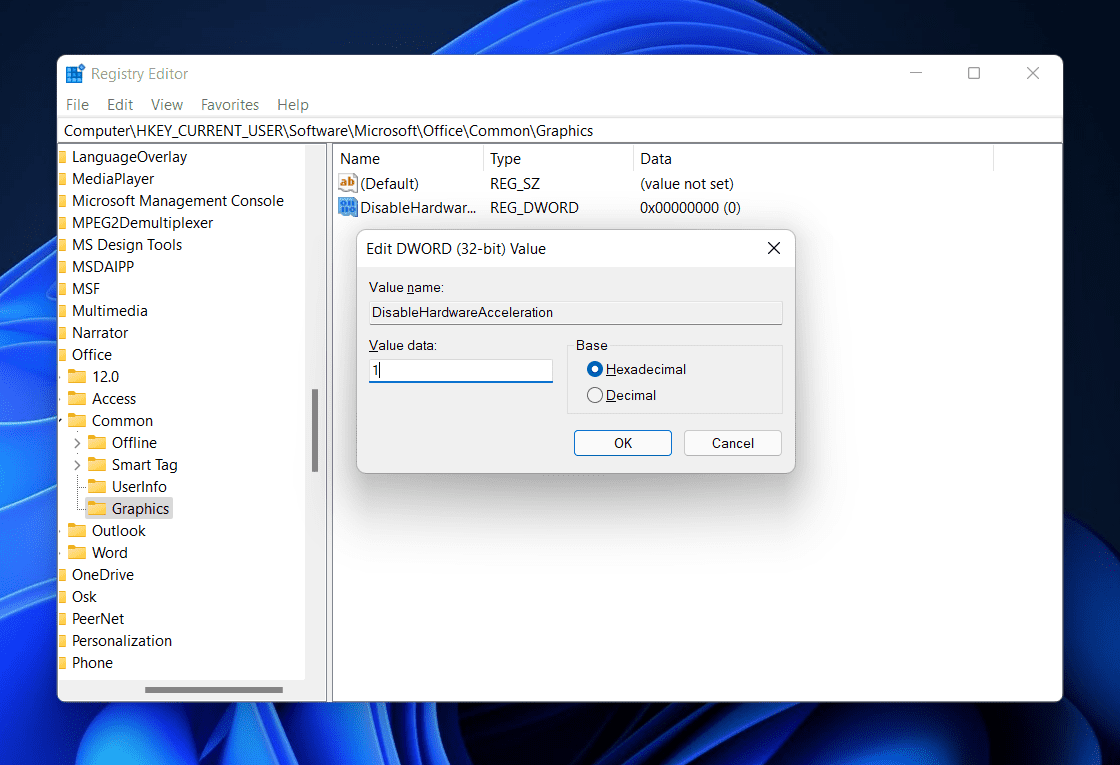Collapse the Common key in tree
This screenshot has height=765, width=1120.
point(62,421)
